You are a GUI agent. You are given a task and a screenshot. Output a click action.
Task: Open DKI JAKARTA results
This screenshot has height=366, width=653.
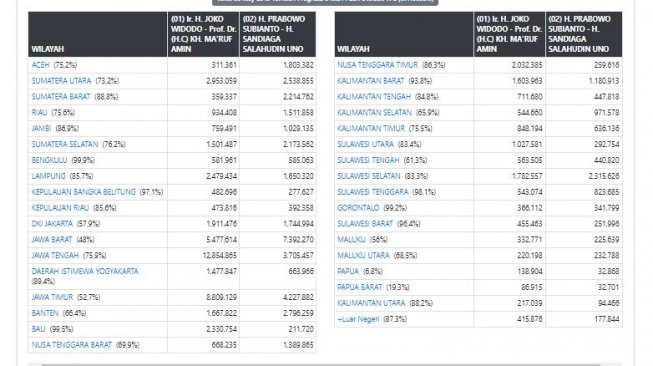point(52,224)
